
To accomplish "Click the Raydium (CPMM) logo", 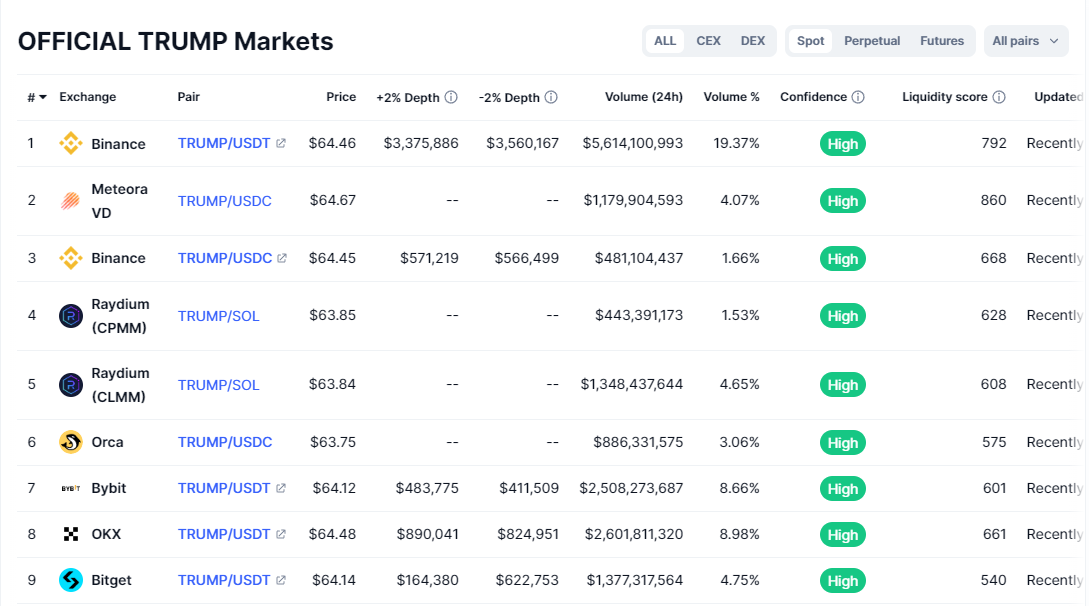I will pos(70,316).
